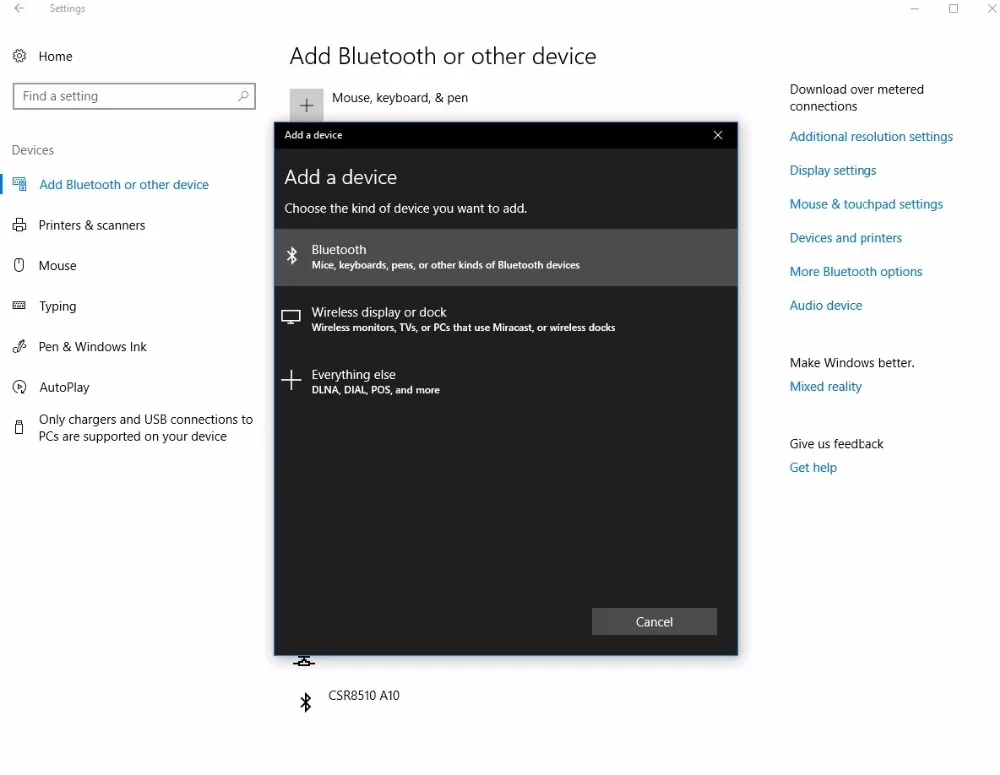Click the monitor icon for wireless display
The width and height of the screenshot is (1000, 775).
[x=291, y=318]
